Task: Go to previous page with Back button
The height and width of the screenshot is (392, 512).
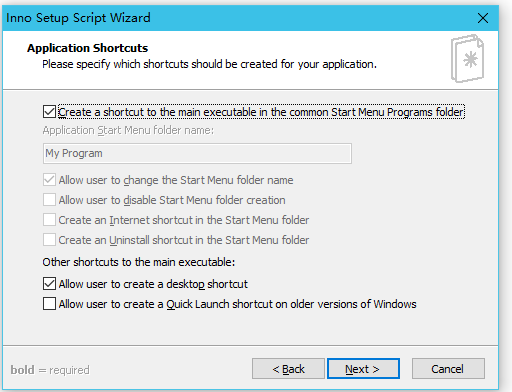Action: point(288,369)
